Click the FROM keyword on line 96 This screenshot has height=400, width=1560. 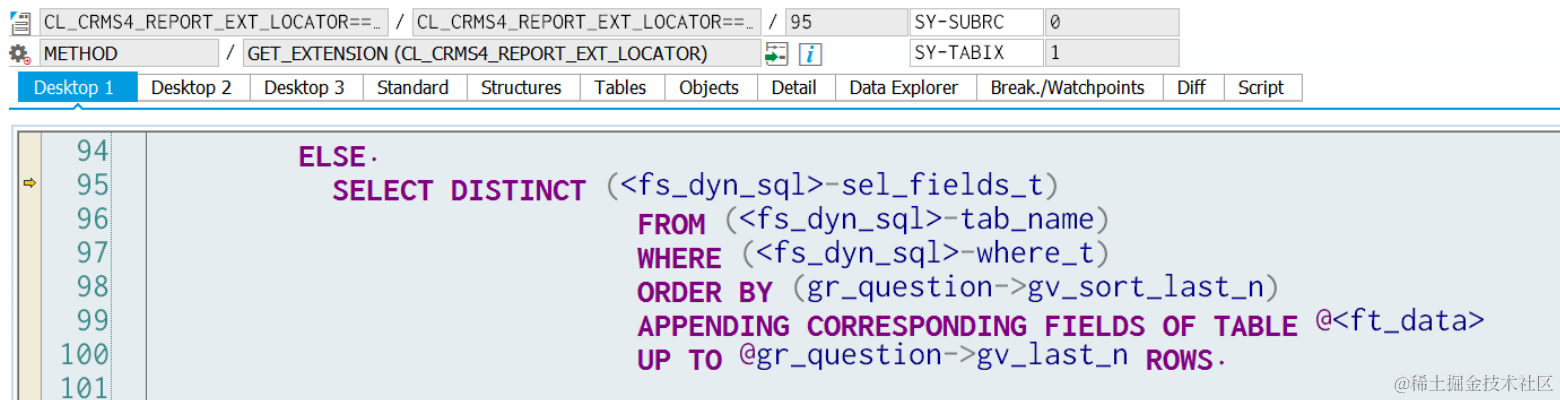(672, 225)
